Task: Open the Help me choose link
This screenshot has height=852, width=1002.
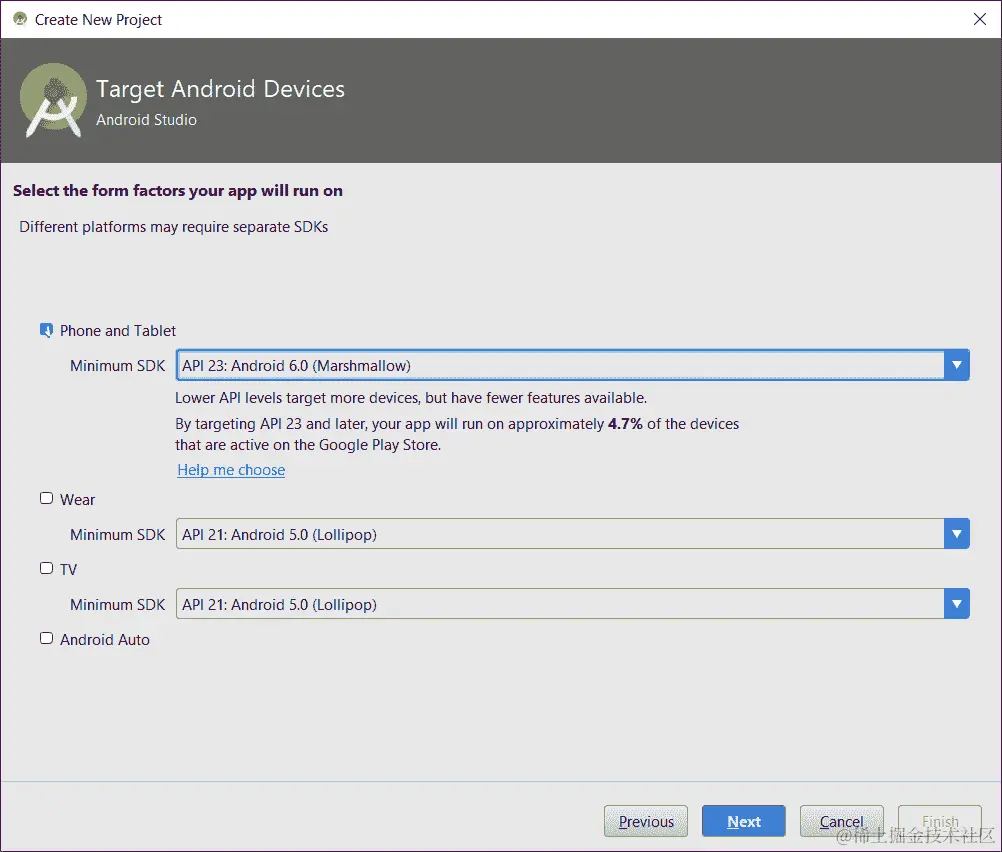Action: [x=231, y=470]
